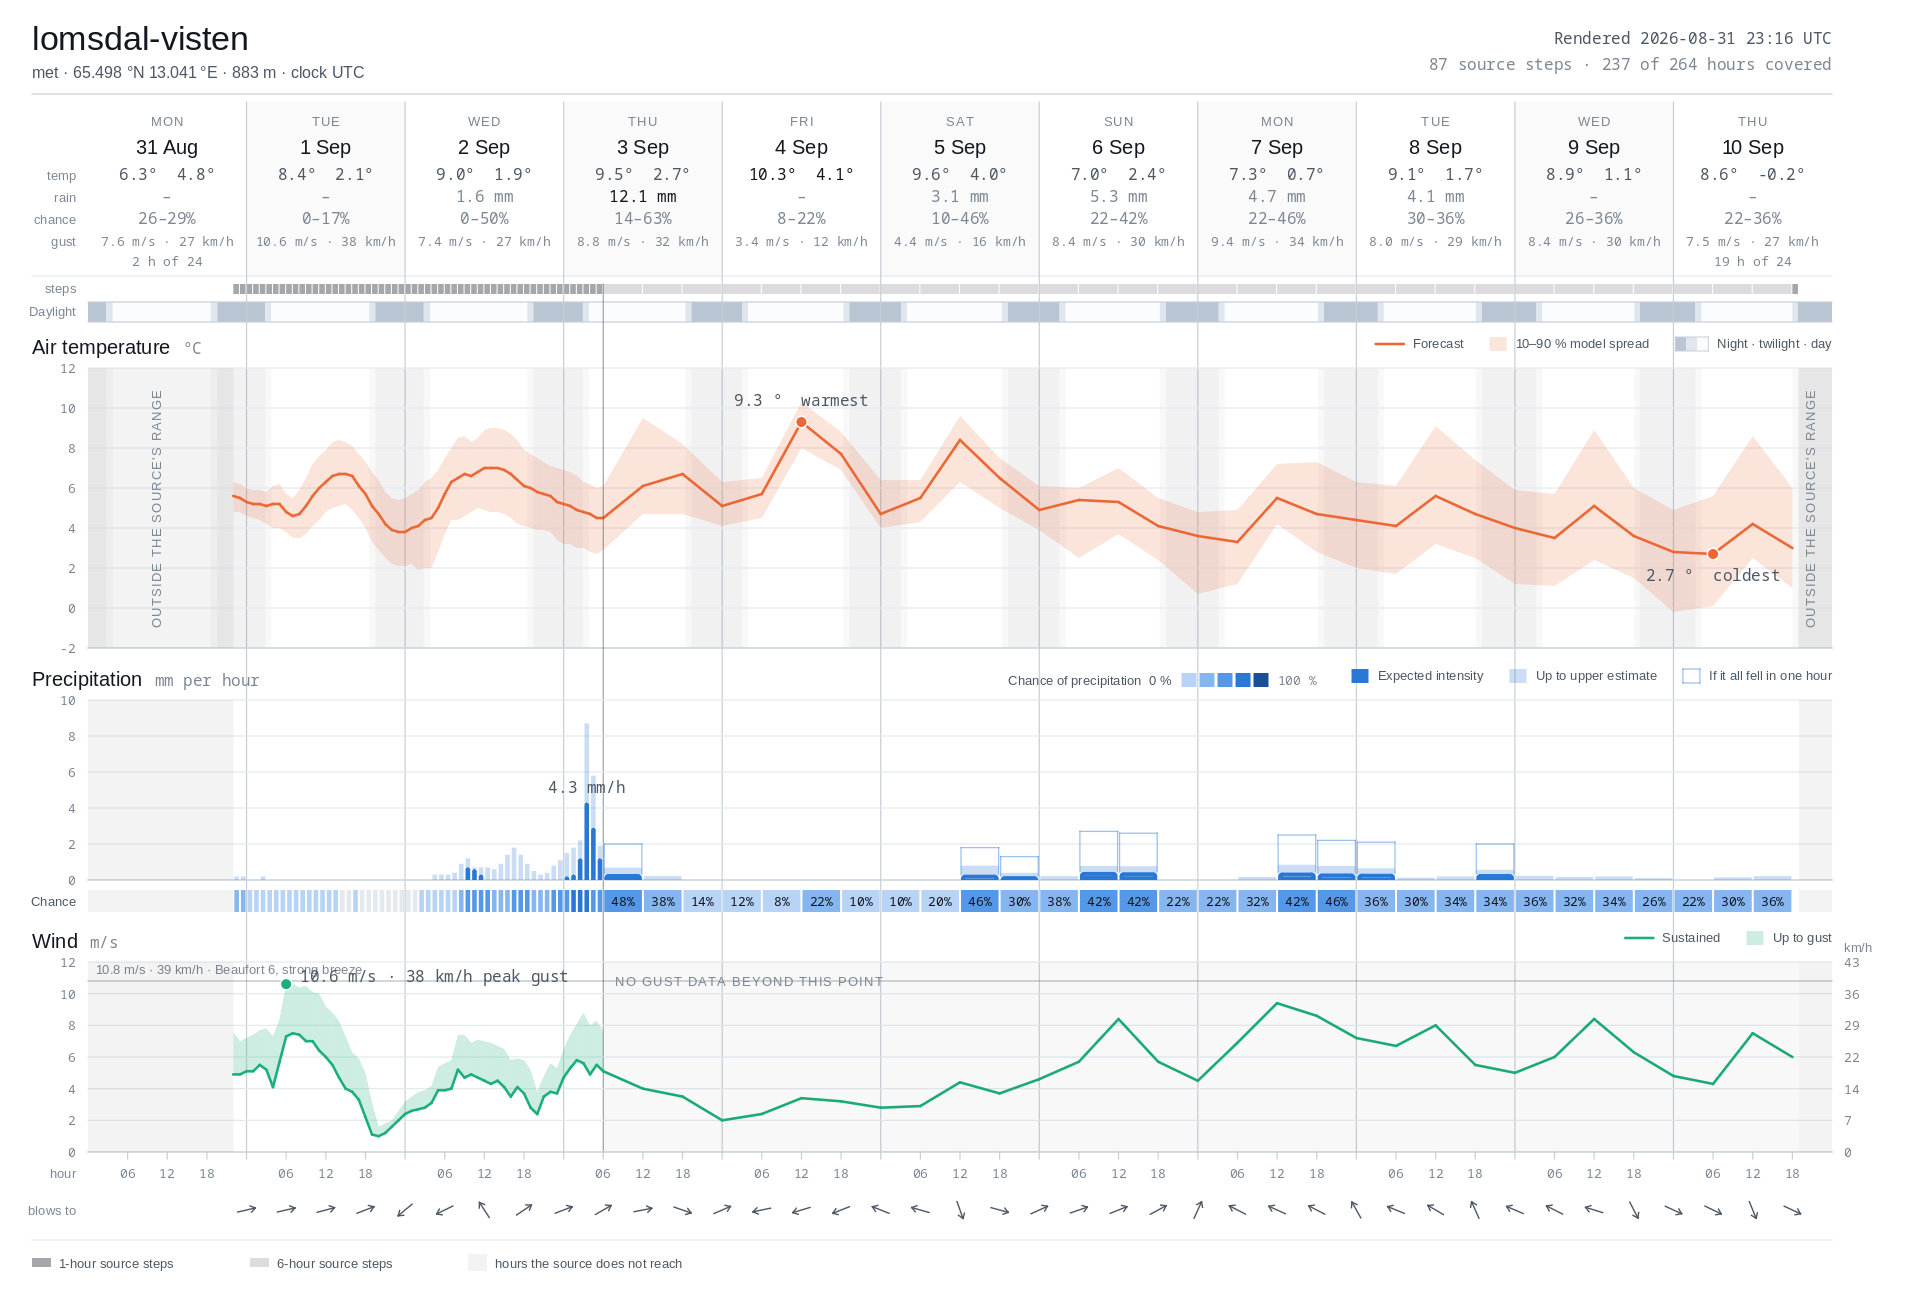
Task: Click the blue Expected intensity legend square
Action: point(1359,676)
